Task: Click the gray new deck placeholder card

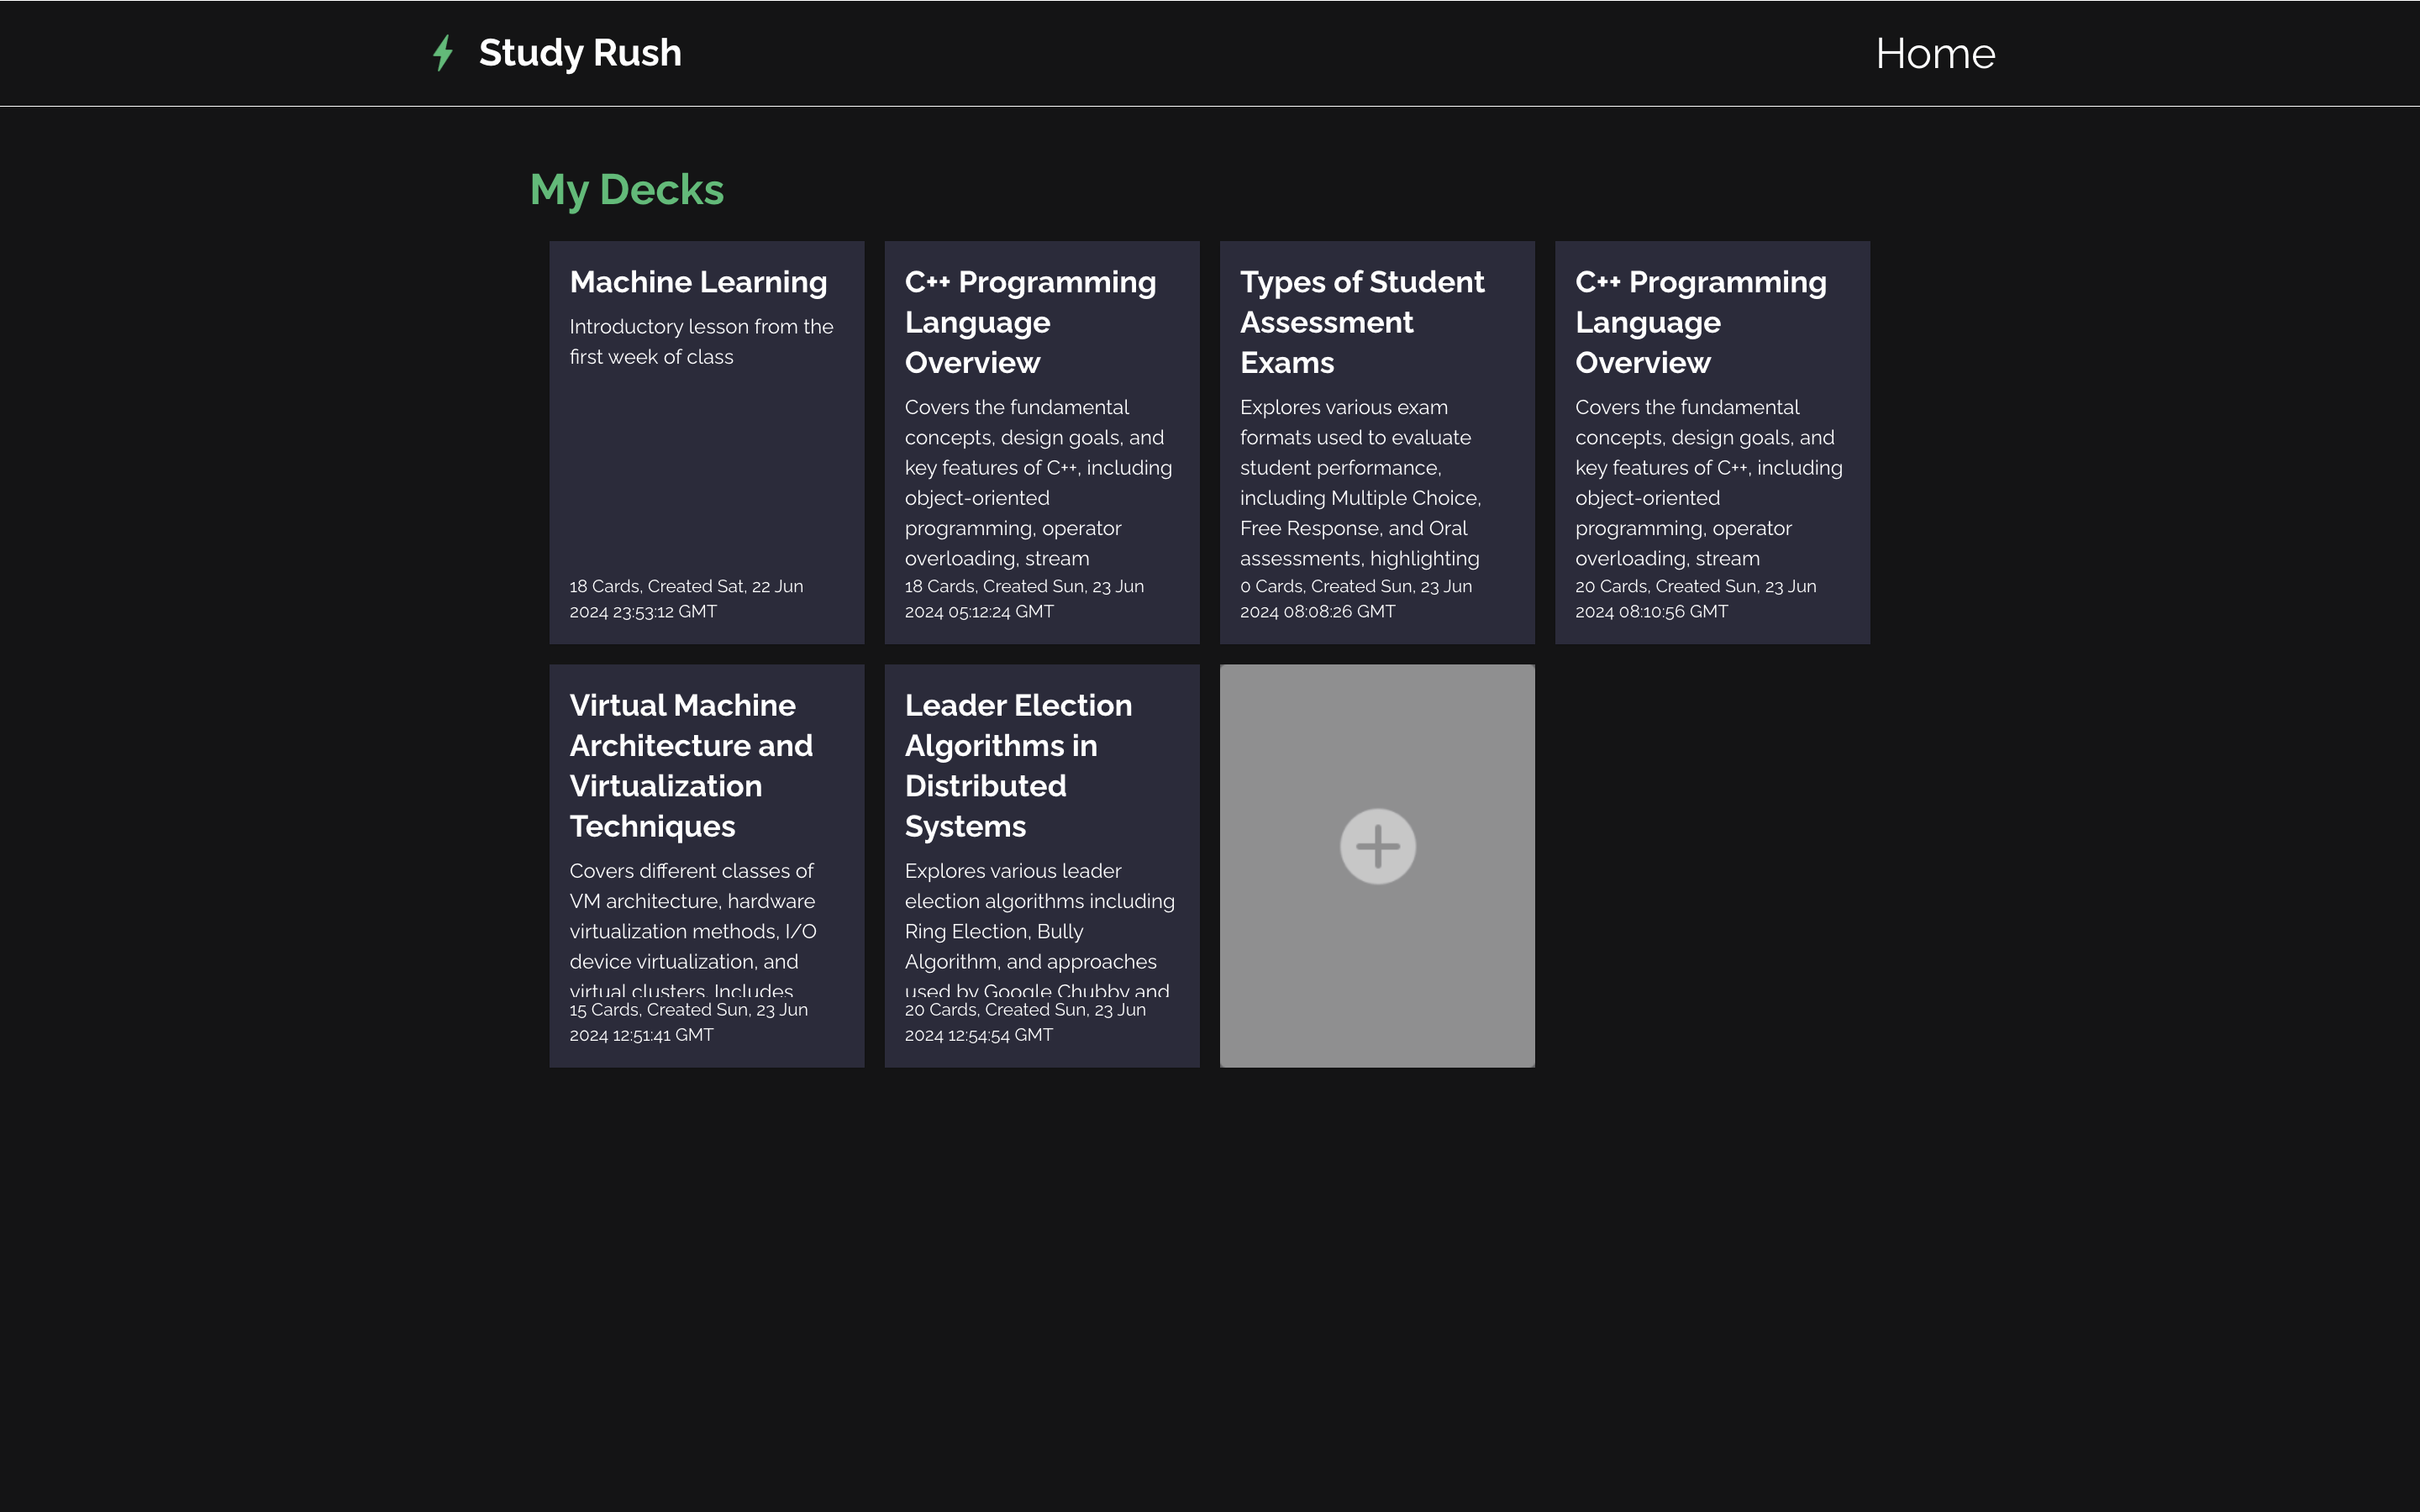Action: (x=1377, y=980)
